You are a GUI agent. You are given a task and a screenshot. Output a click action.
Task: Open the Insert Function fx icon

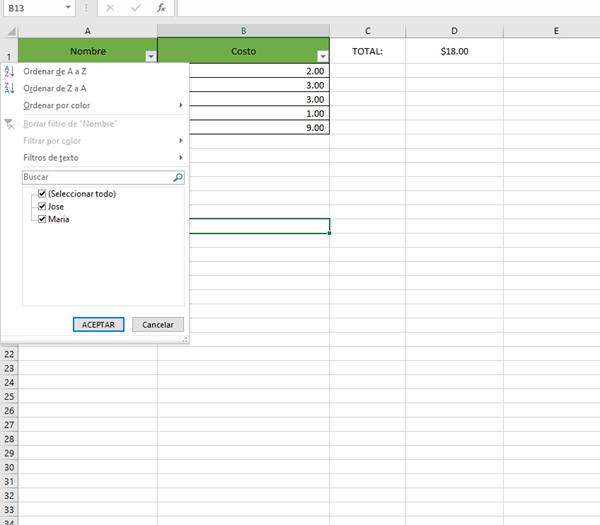[x=161, y=8]
